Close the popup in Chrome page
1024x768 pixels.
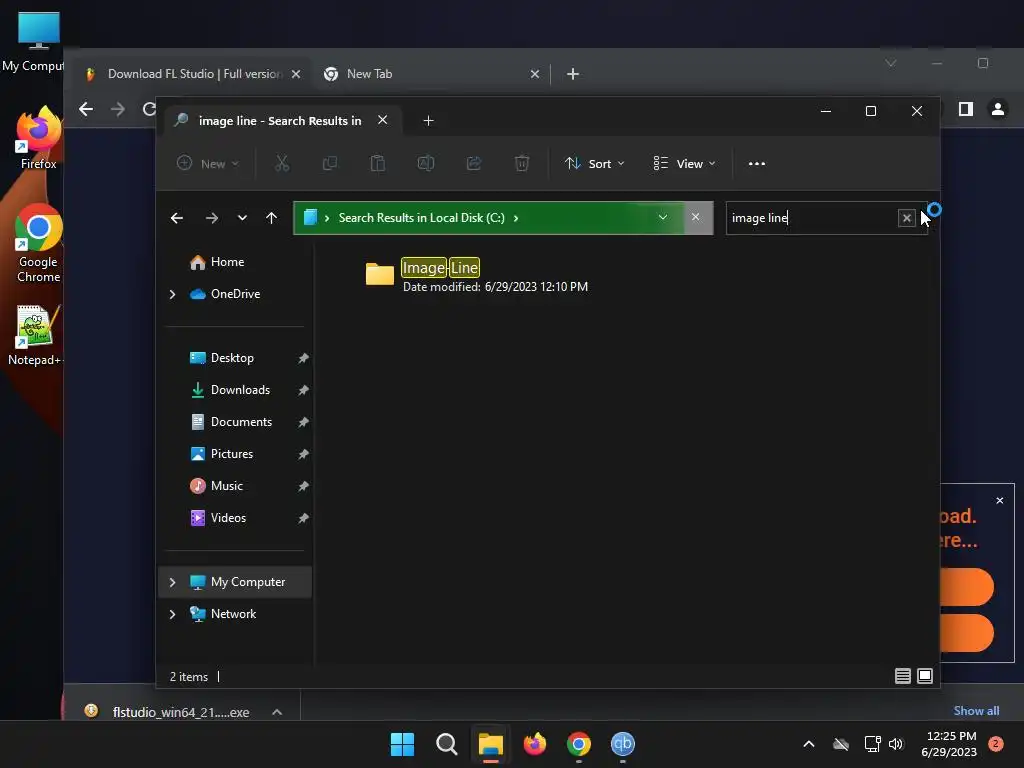point(999,500)
